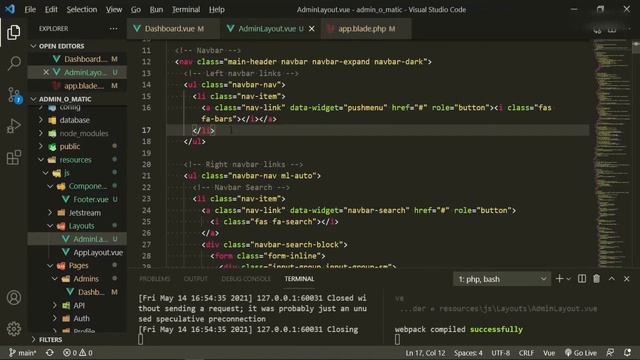
Task: Switch to Output panel tab
Action: 196,279
